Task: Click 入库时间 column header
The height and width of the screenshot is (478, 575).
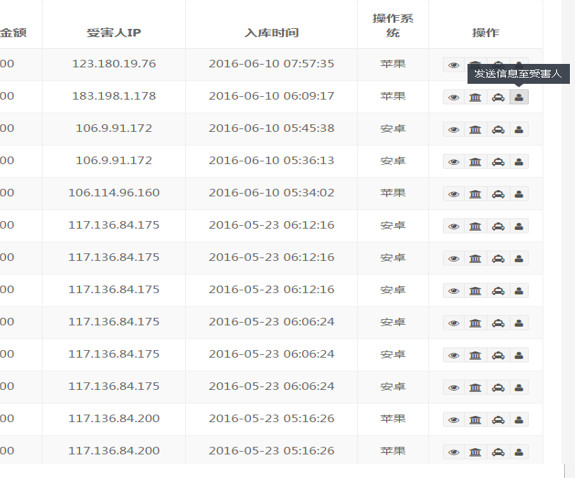Action: 271,33
